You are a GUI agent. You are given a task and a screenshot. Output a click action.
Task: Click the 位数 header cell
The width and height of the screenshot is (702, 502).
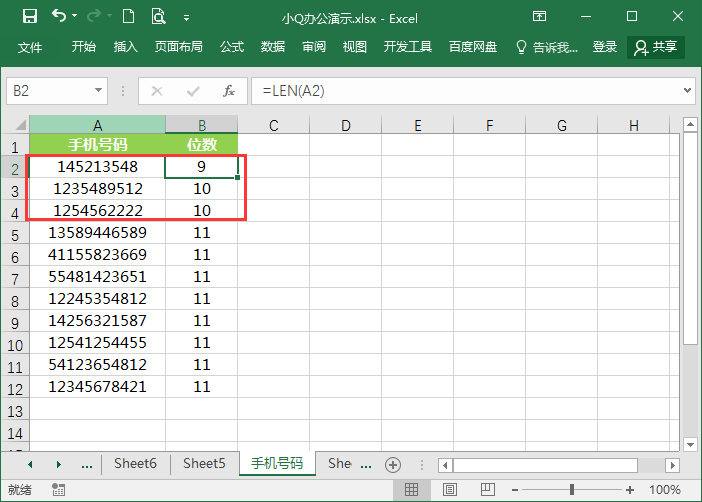pos(202,145)
